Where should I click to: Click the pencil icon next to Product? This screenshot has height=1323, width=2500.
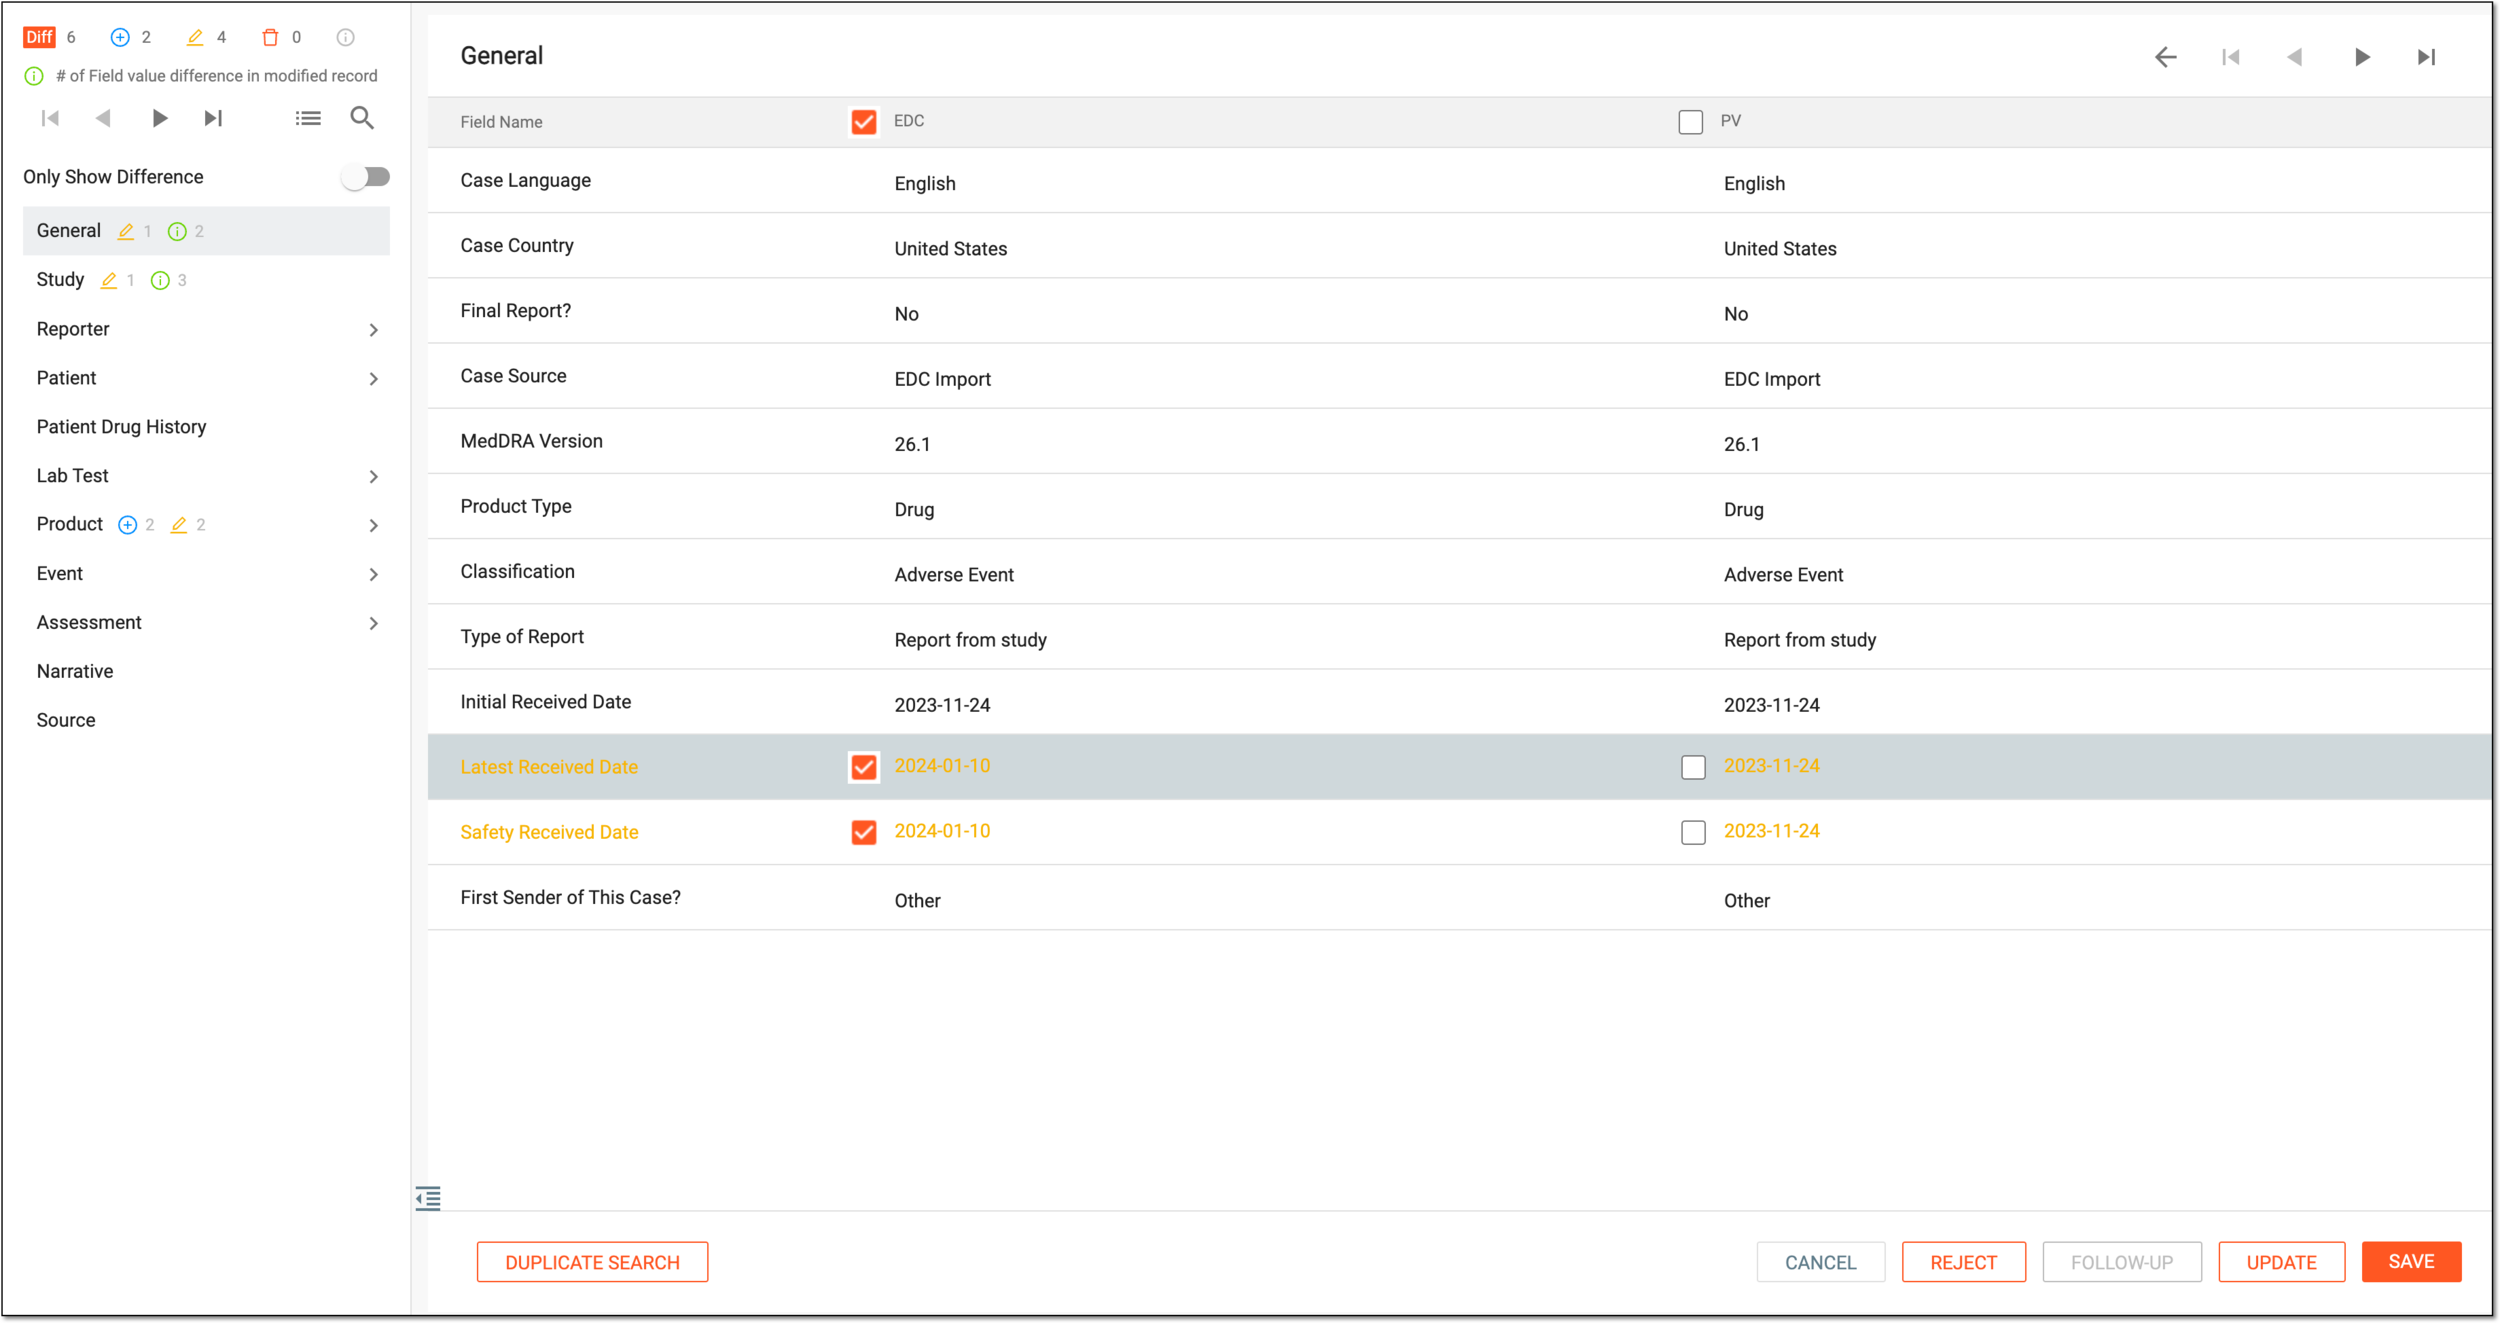tap(179, 525)
